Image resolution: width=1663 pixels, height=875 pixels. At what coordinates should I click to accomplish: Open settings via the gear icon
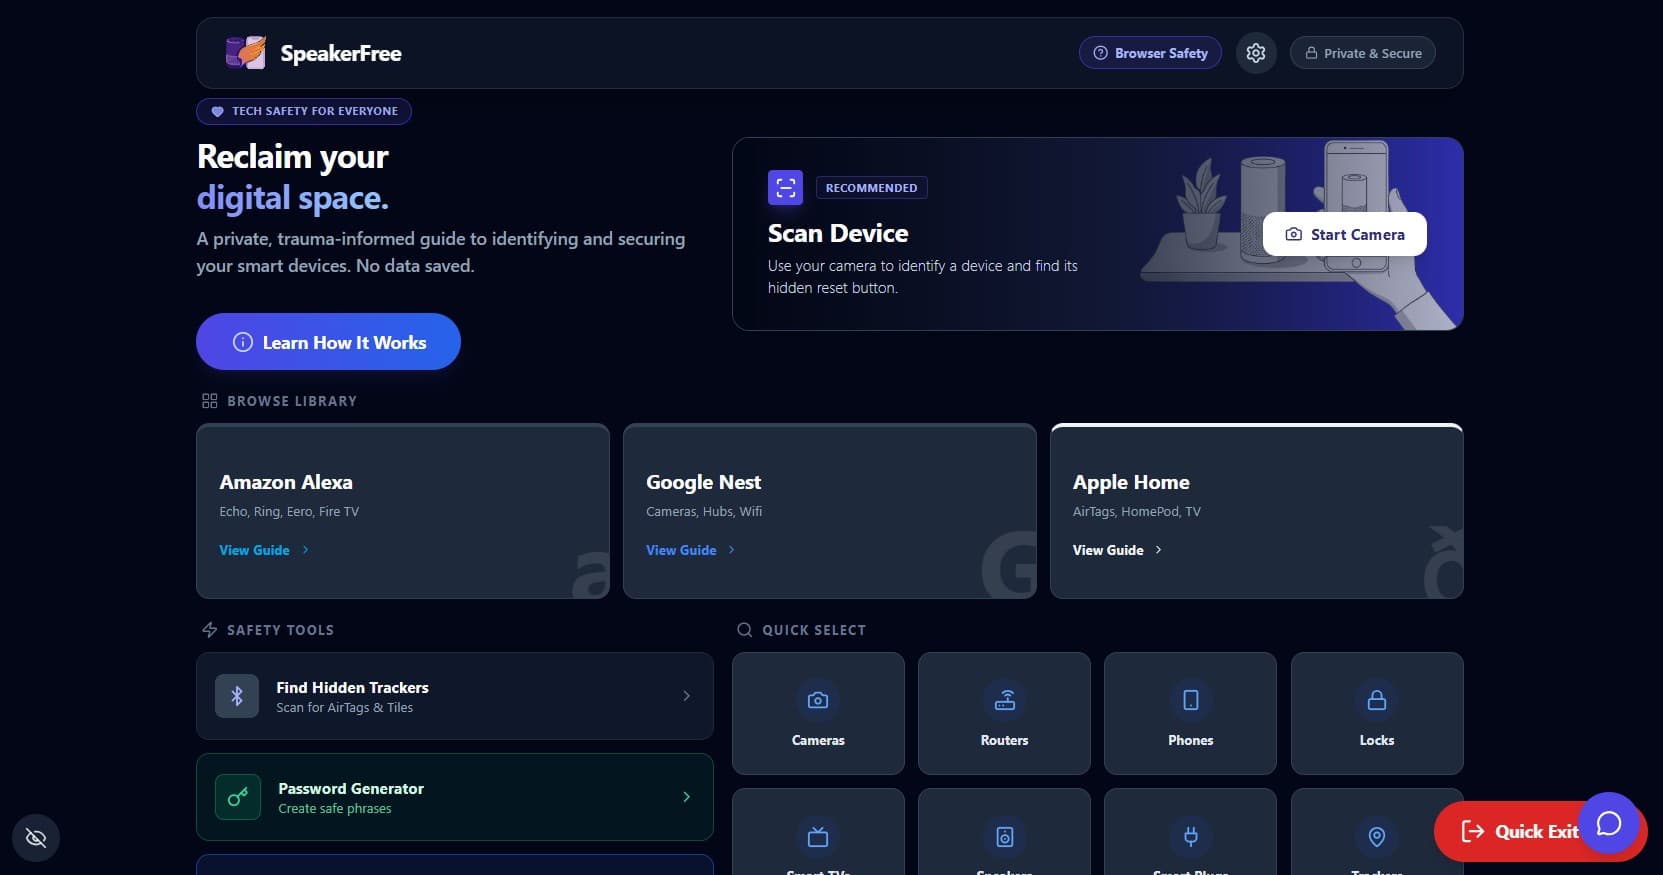pyautogui.click(x=1256, y=53)
